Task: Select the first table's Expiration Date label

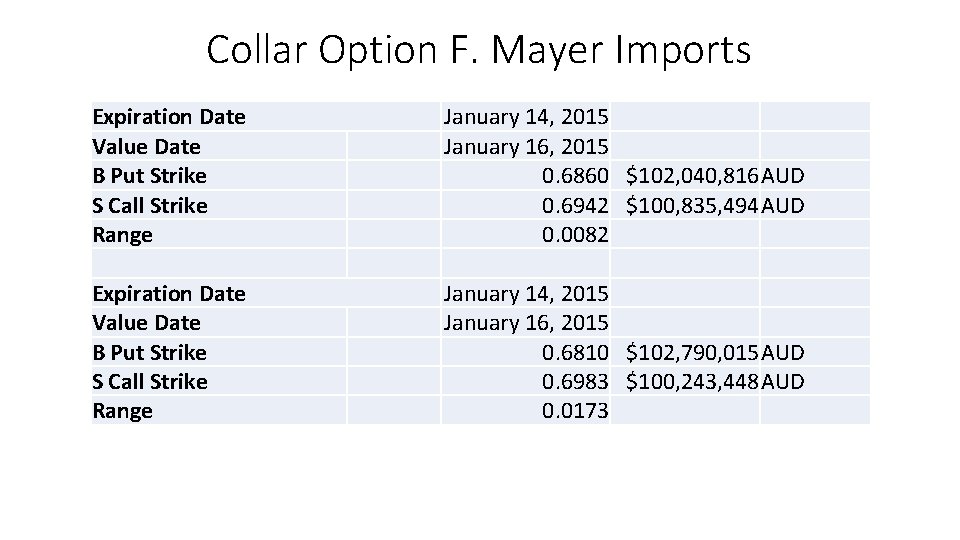Action: click(168, 117)
